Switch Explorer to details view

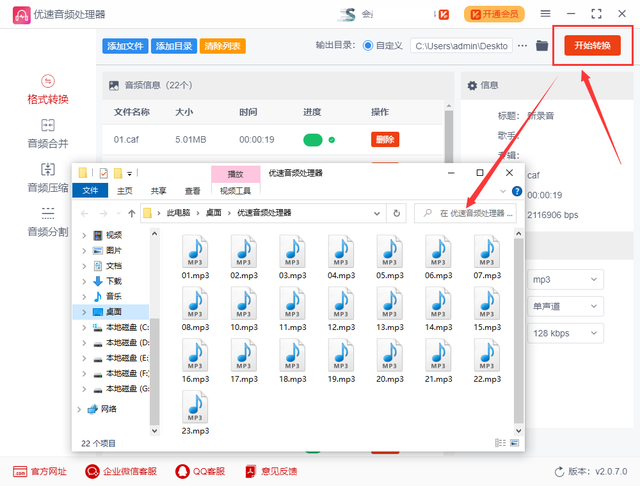pos(499,442)
